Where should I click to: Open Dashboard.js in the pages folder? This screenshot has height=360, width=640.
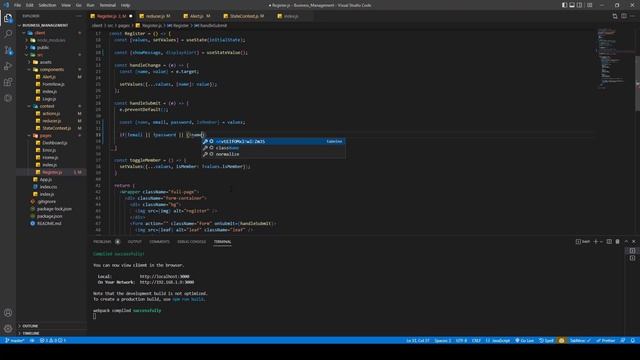pyautogui.click(x=55, y=143)
